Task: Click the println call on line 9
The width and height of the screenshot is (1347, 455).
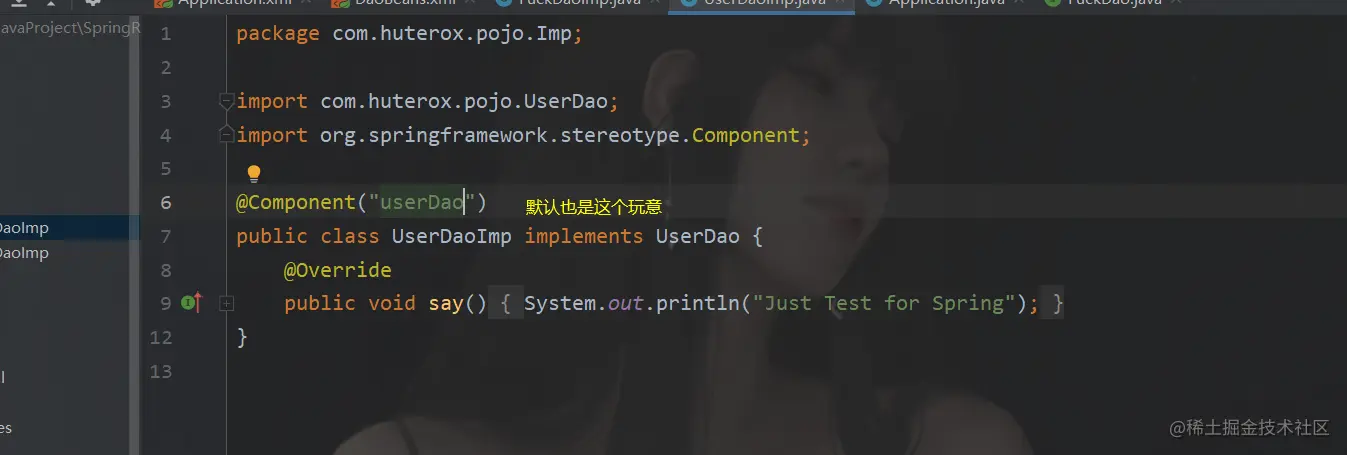Action: click(698, 303)
